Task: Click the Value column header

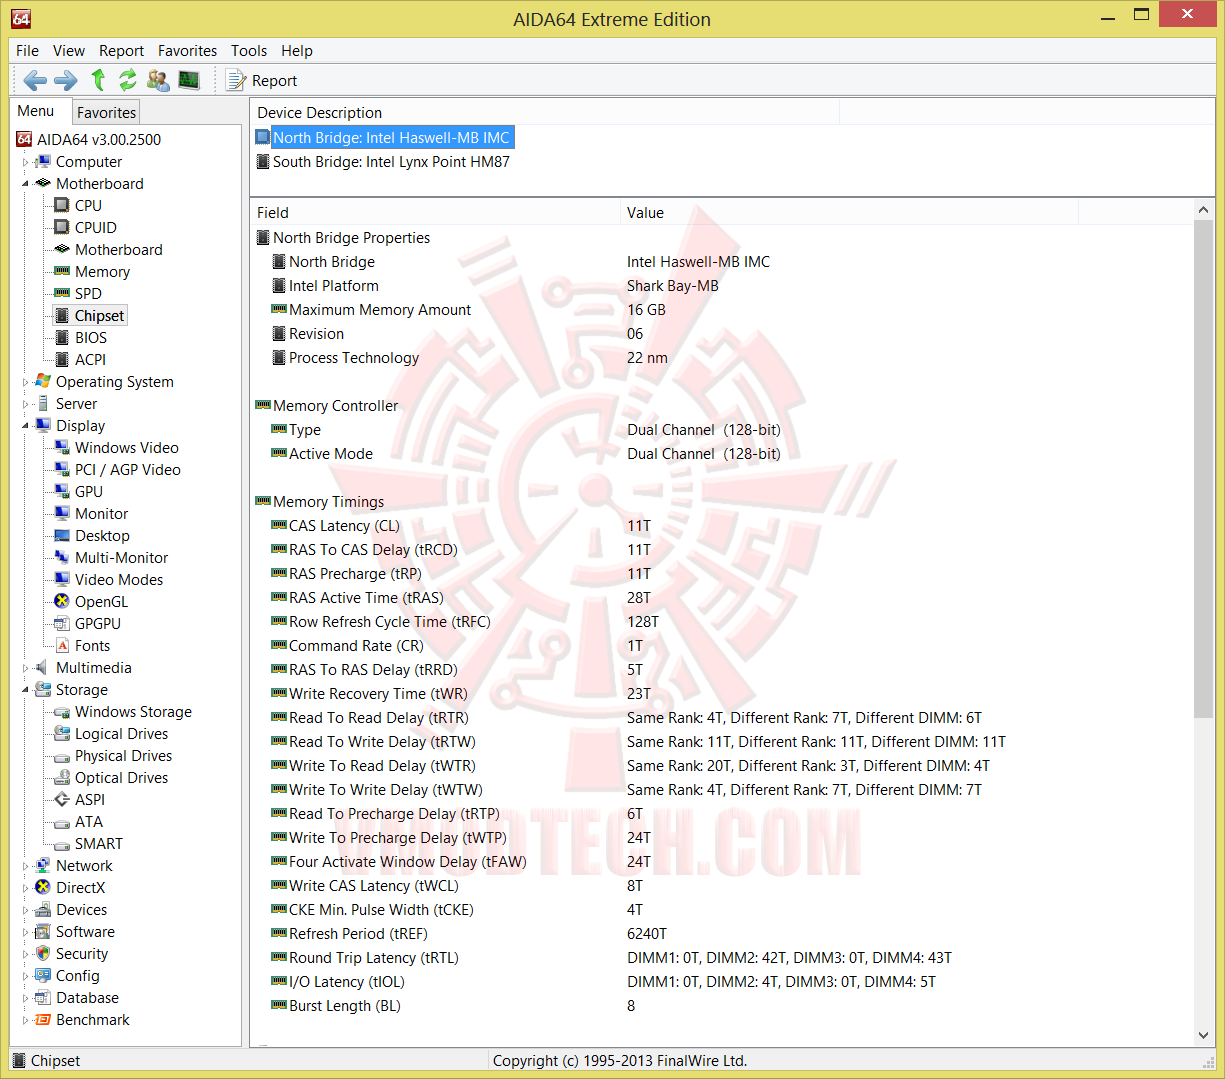Action: pos(849,213)
